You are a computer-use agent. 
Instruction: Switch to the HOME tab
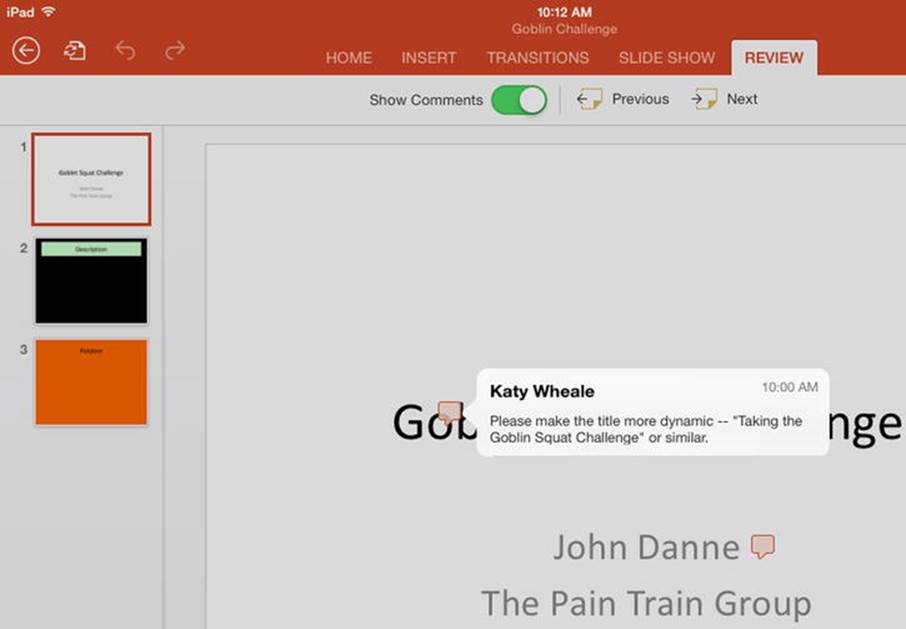(x=348, y=58)
